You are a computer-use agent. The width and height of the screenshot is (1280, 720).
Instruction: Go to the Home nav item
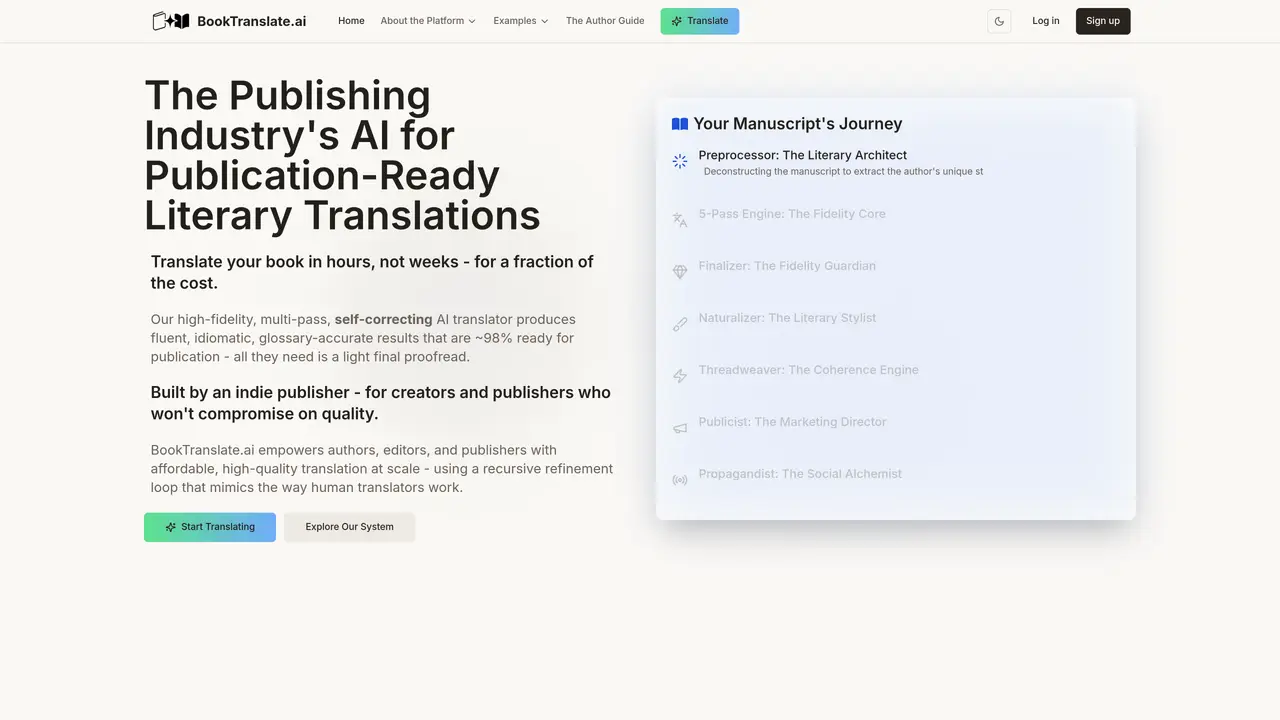tap(351, 21)
